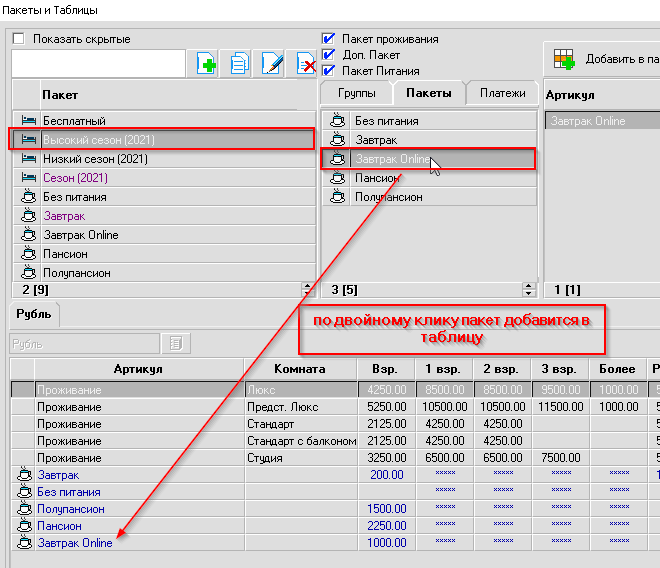Select Низкий сезон (2021) in package list
Image resolution: width=660 pixels, height=568 pixels.
coord(95,159)
